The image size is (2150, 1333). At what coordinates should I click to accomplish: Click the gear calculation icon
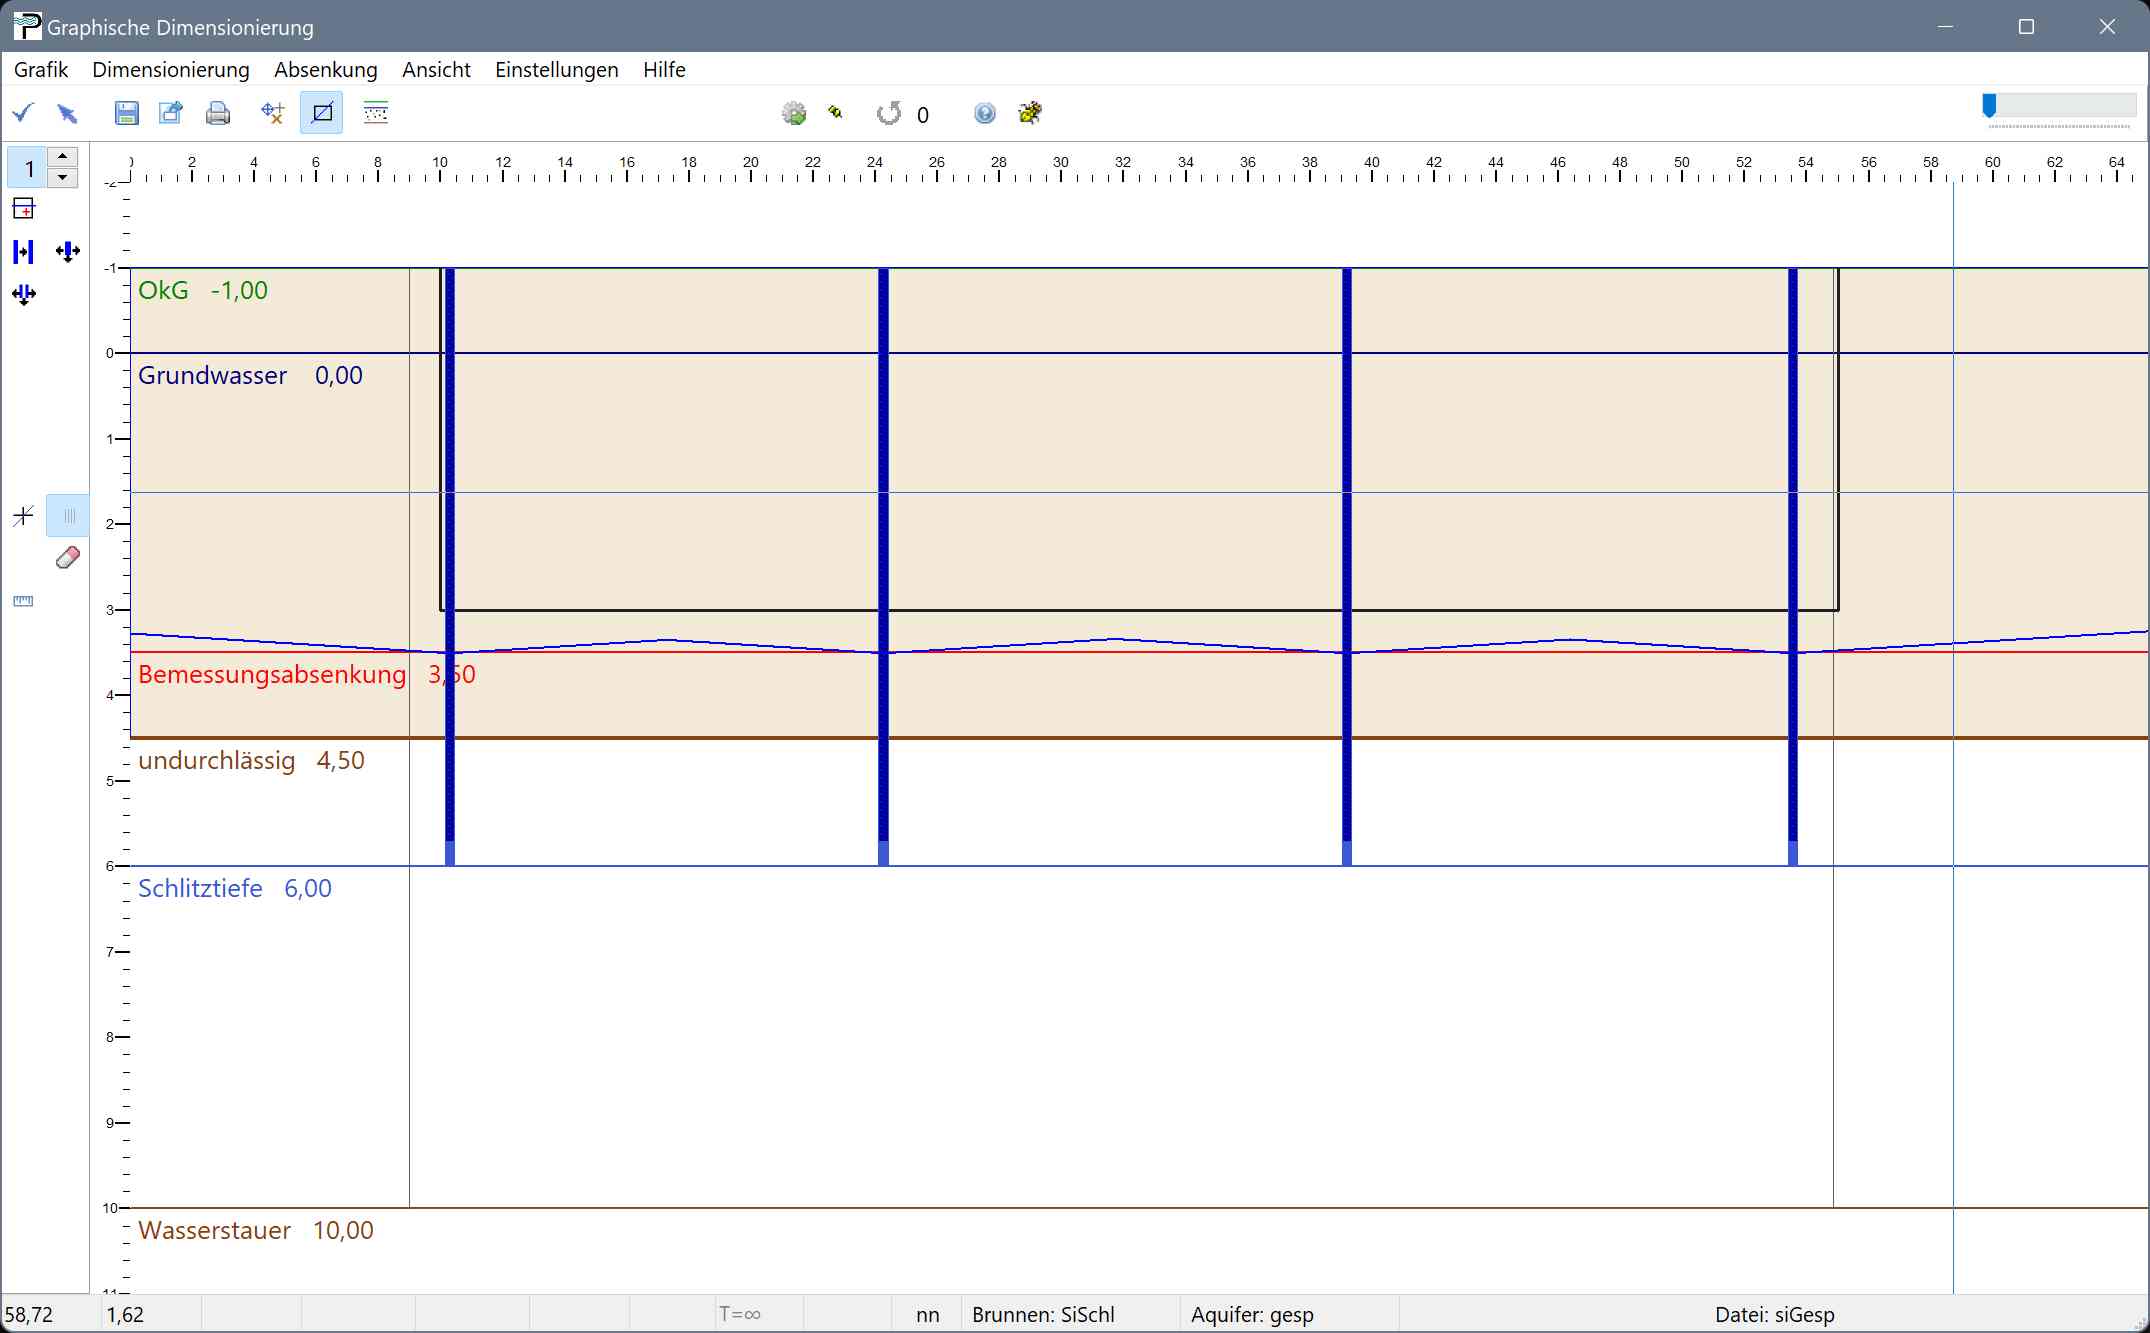794,113
